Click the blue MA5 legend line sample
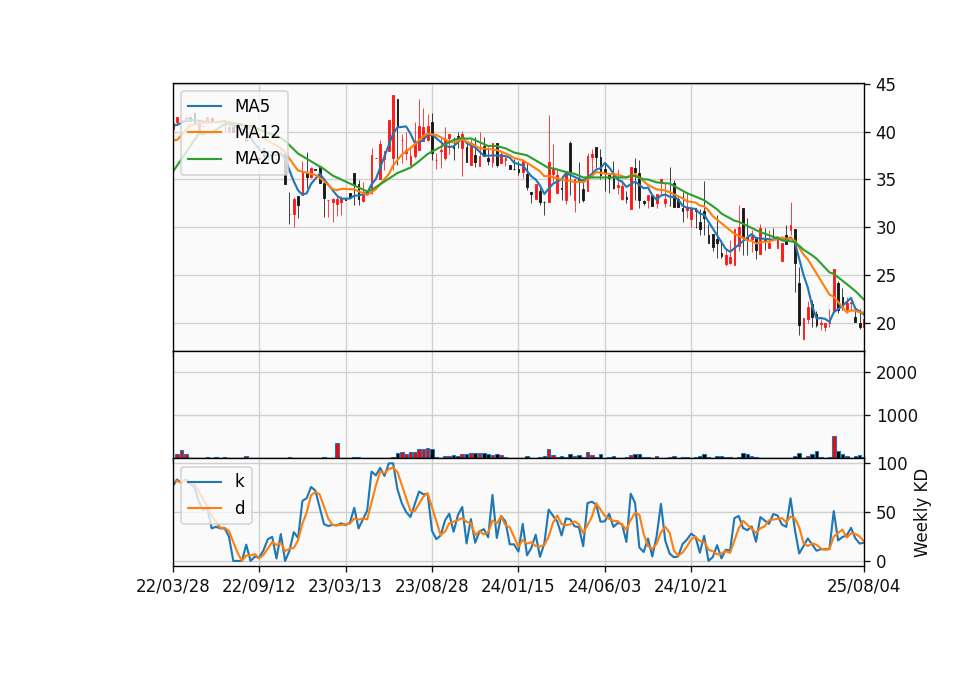This screenshot has width=960, height=690. tap(204, 107)
